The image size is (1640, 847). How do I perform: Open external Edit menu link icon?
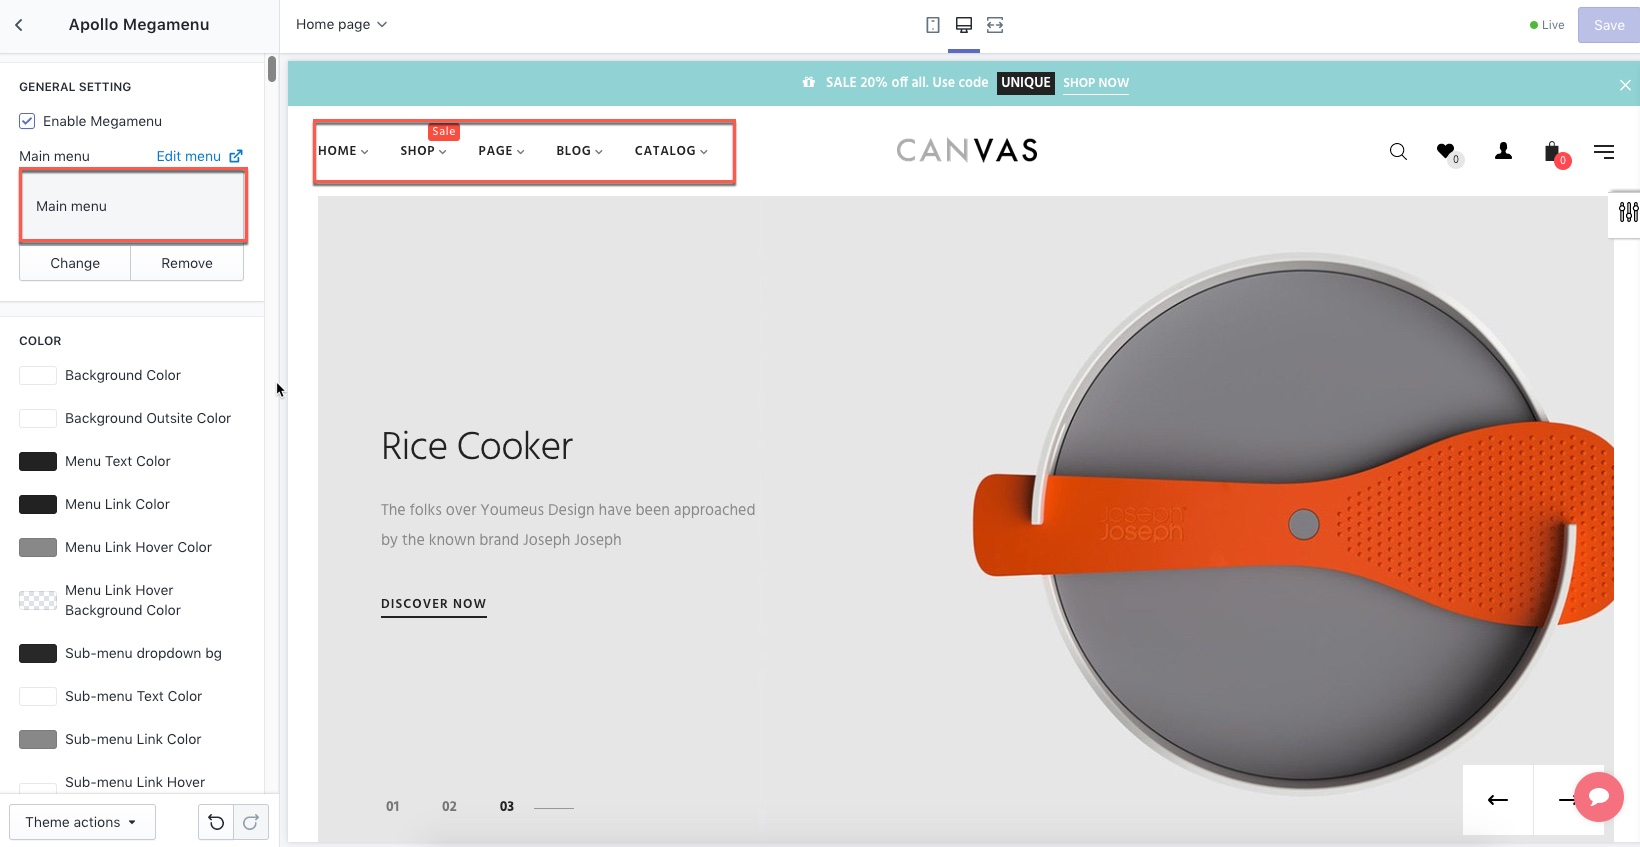click(236, 156)
